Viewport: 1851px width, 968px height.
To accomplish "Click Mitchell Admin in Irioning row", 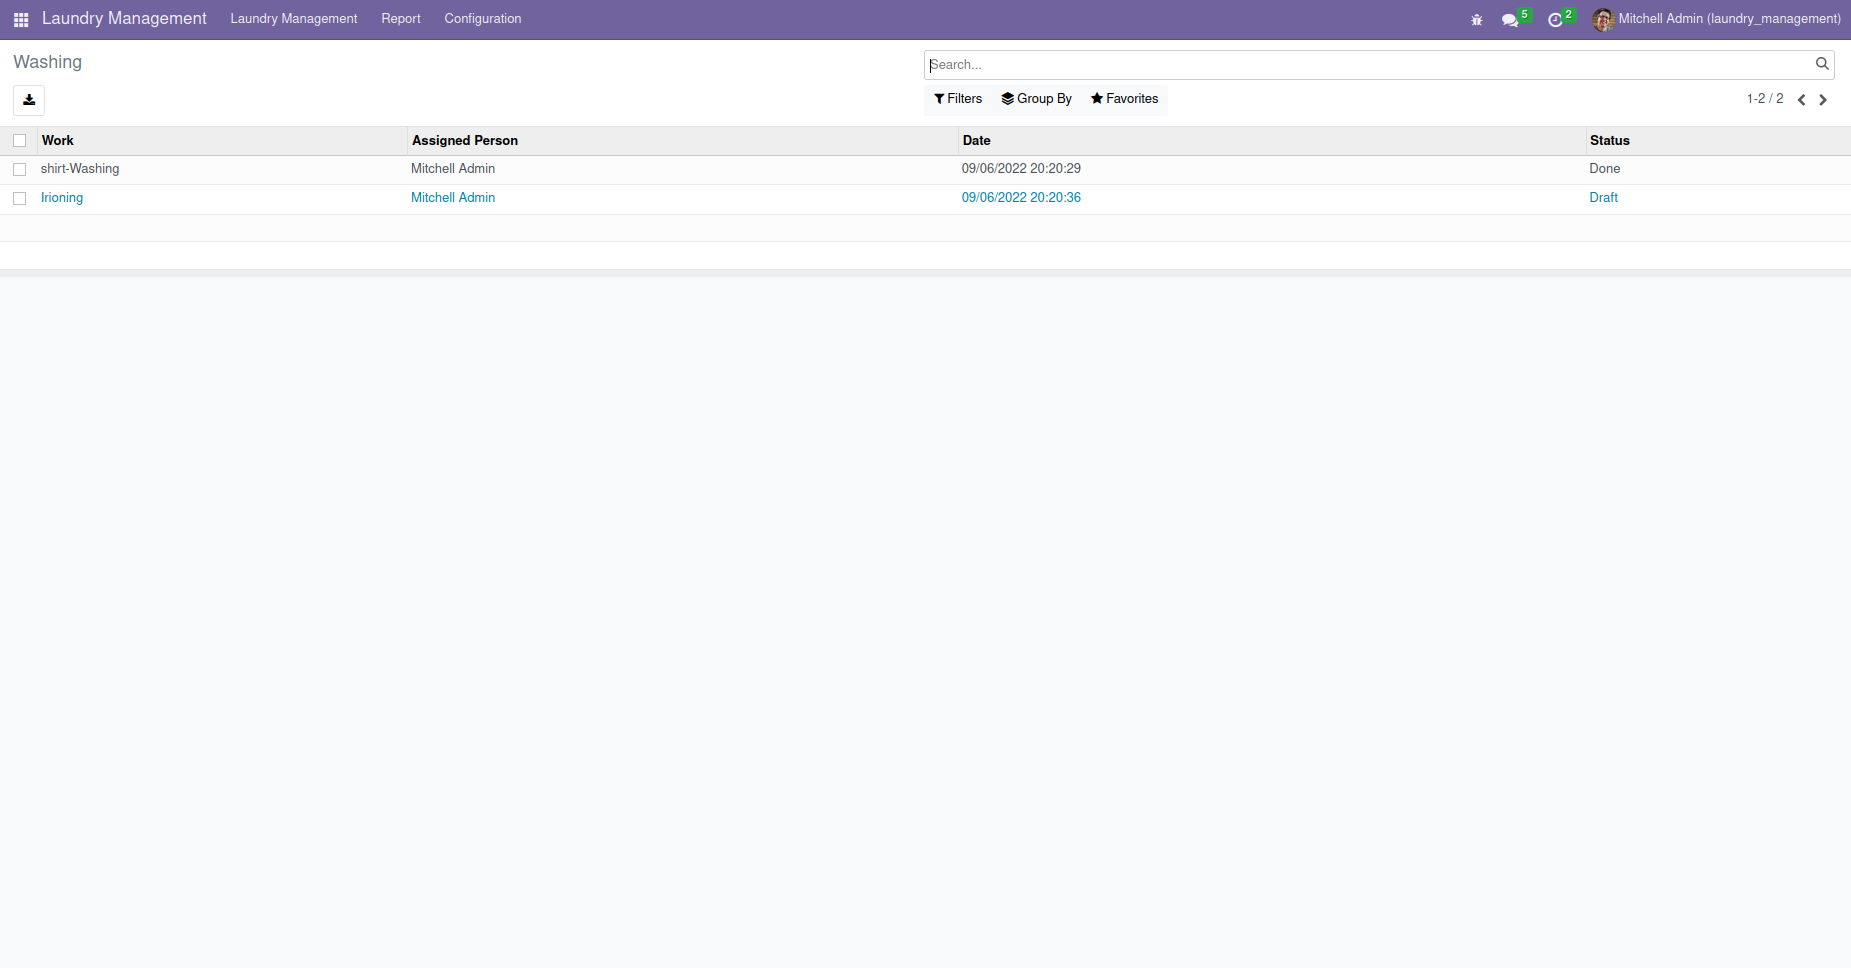I will 453,198.
